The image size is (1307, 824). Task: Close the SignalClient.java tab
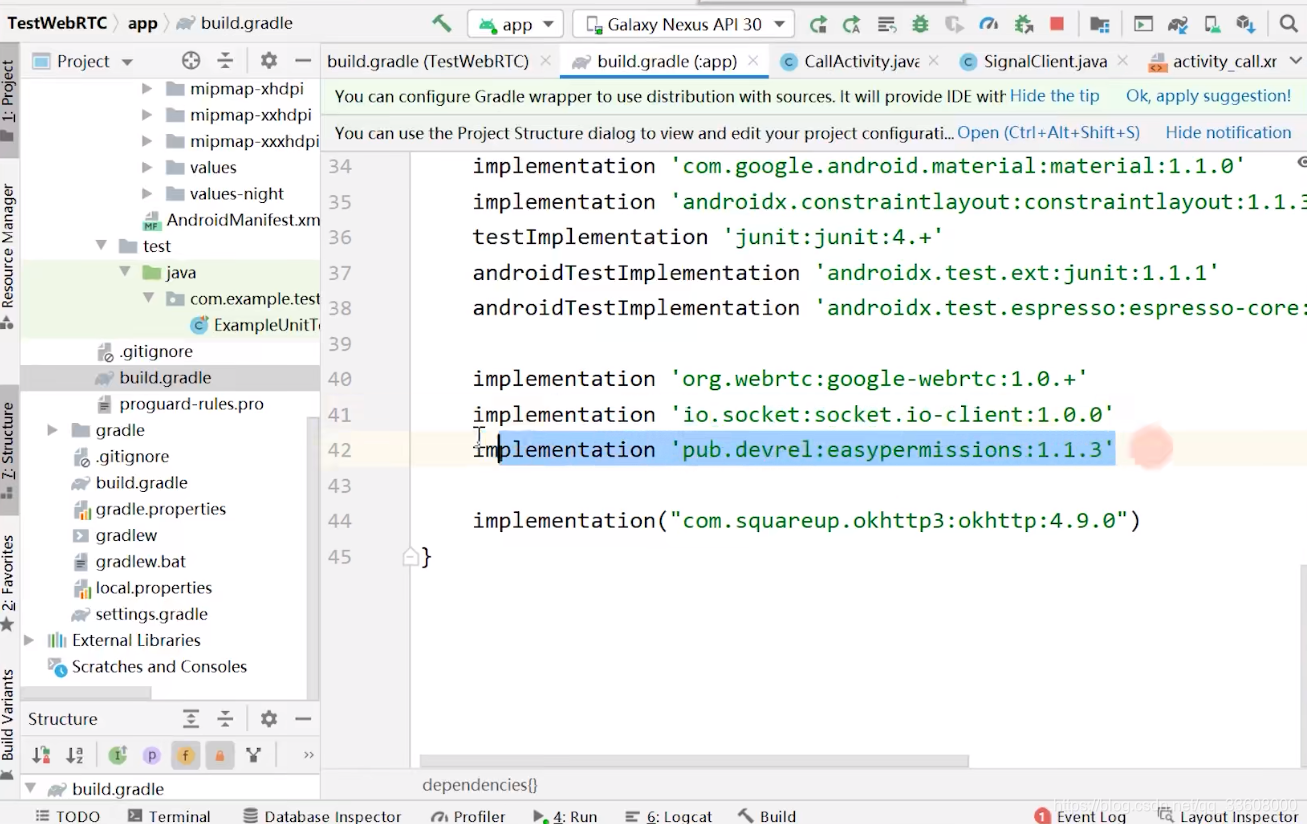1121,61
